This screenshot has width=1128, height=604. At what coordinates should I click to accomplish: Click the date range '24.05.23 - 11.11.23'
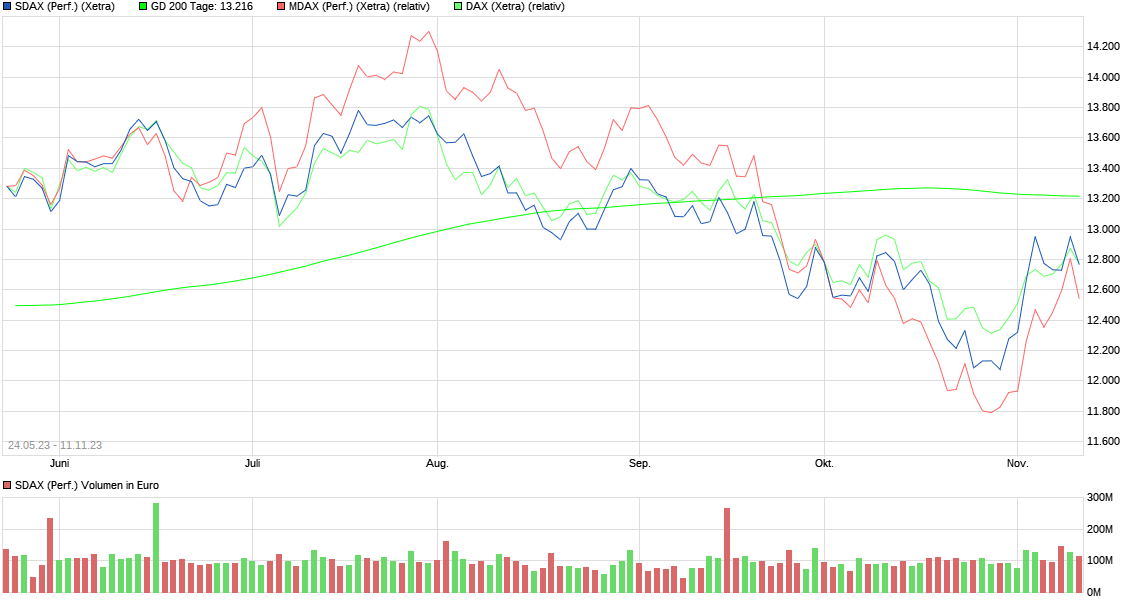click(x=53, y=442)
